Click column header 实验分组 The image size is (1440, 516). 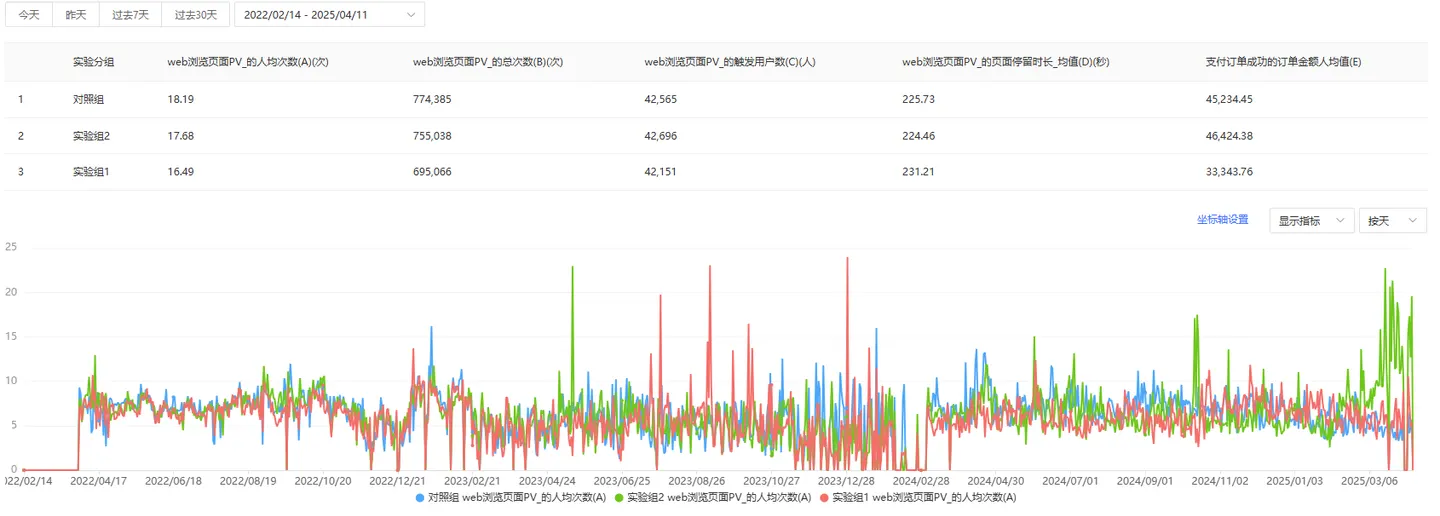[x=93, y=62]
